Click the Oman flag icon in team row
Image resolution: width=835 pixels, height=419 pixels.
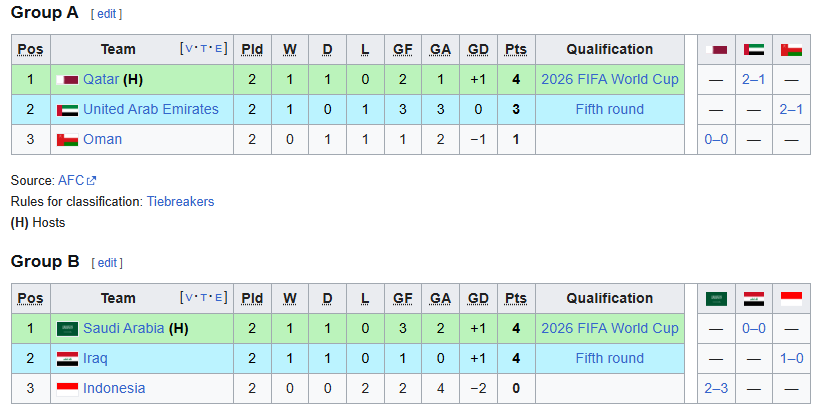pos(67,139)
